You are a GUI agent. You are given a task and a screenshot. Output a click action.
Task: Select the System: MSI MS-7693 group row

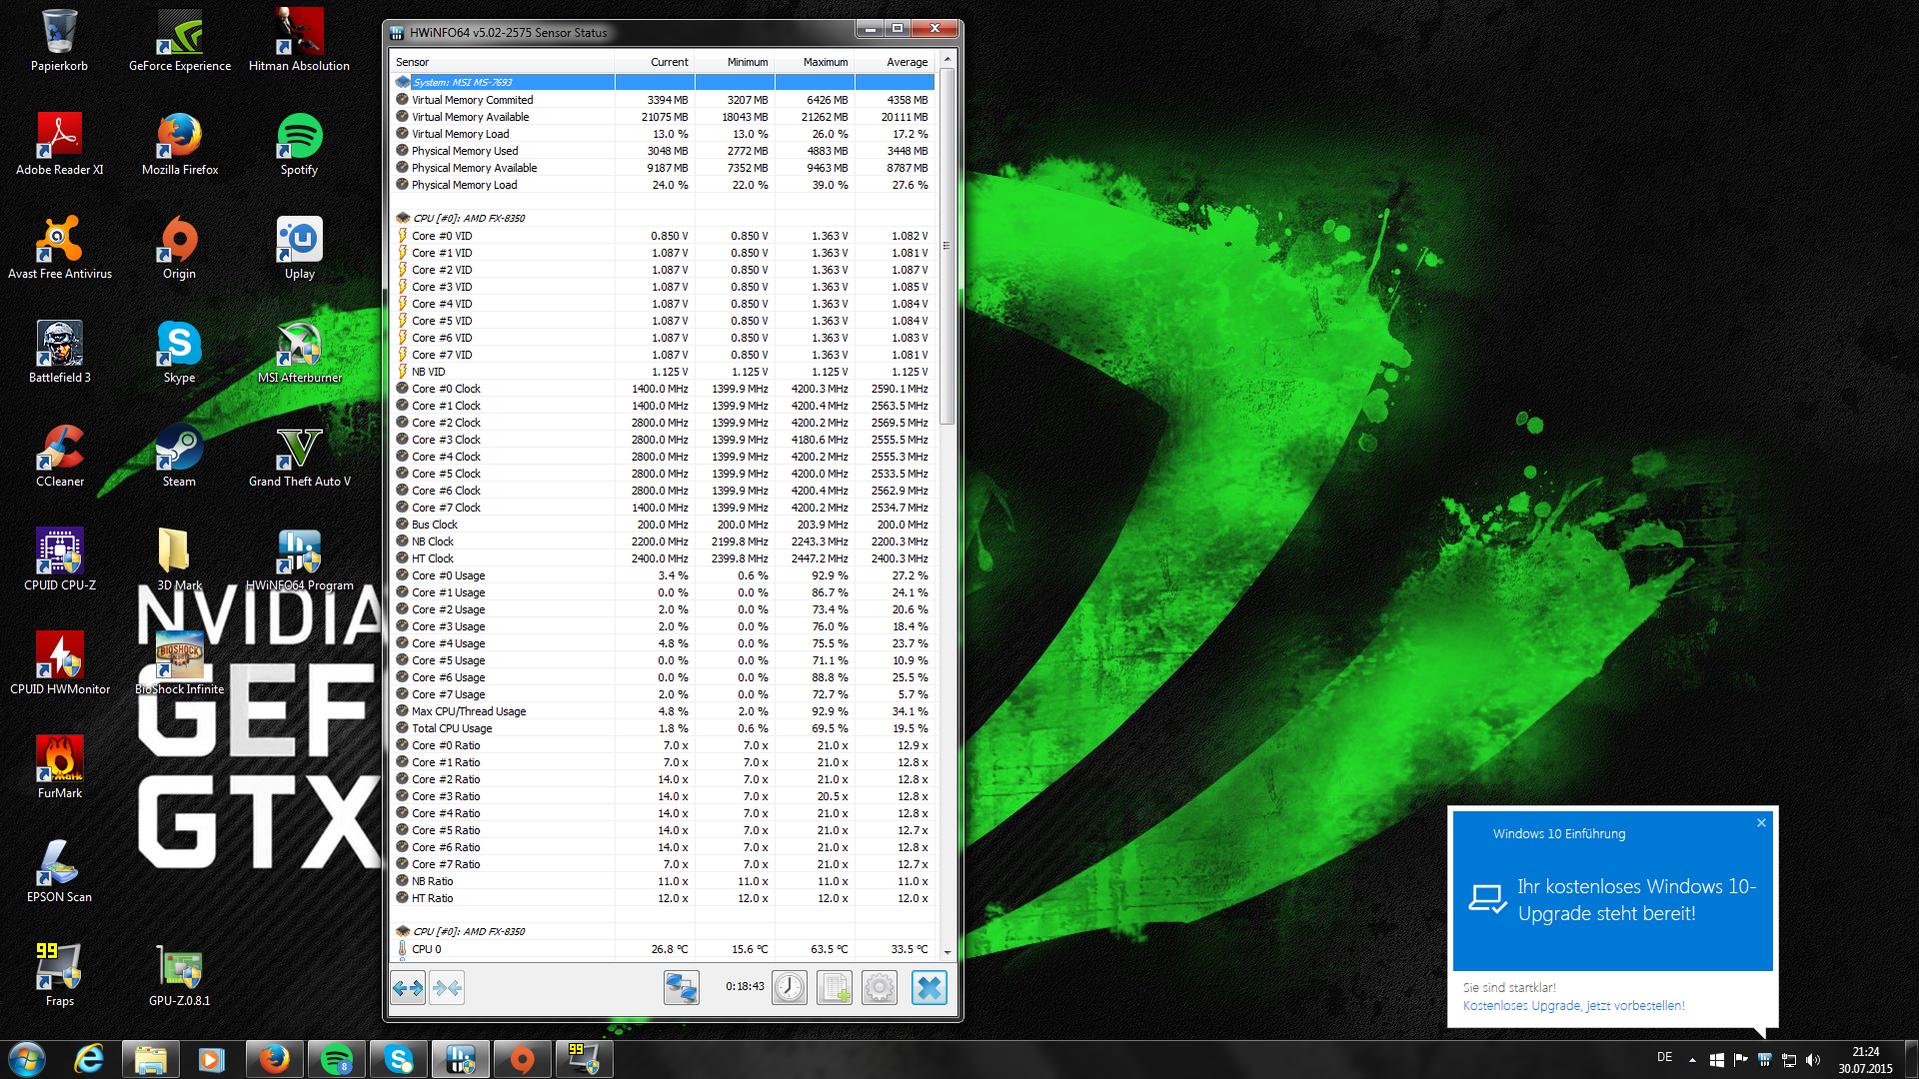pos(663,82)
